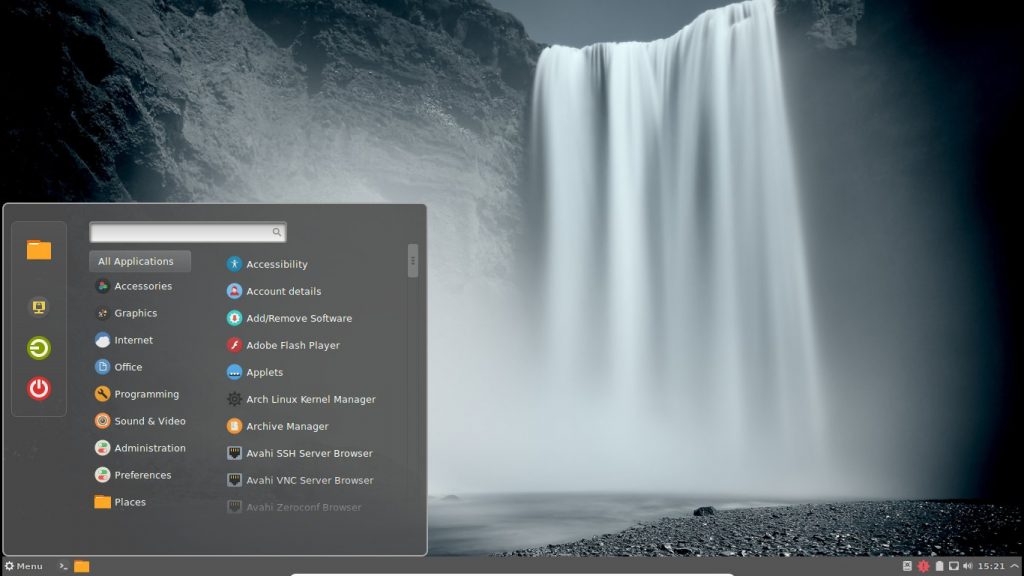Click the Internet category cloud icon
This screenshot has height=576, width=1024.
coord(103,340)
